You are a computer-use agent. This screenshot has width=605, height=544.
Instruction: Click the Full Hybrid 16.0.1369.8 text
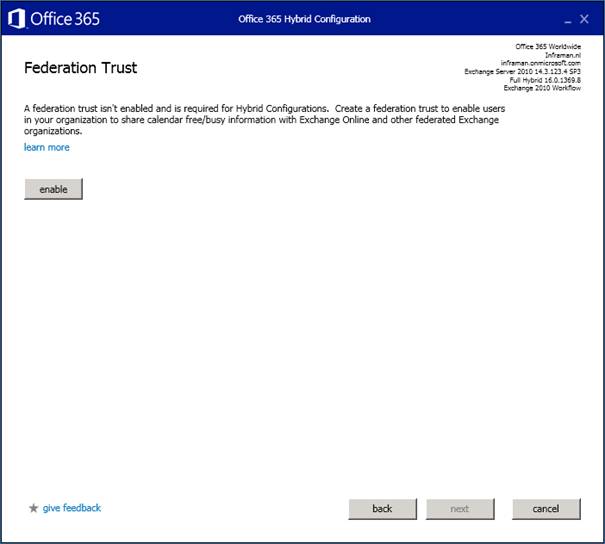(545, 79)
